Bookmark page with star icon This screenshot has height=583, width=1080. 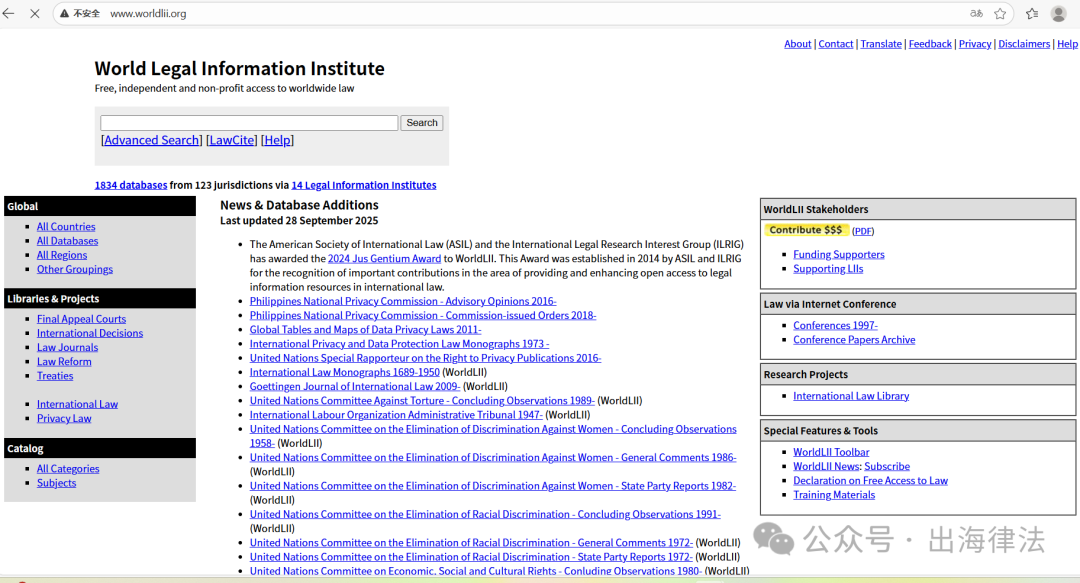[1000, 13]
